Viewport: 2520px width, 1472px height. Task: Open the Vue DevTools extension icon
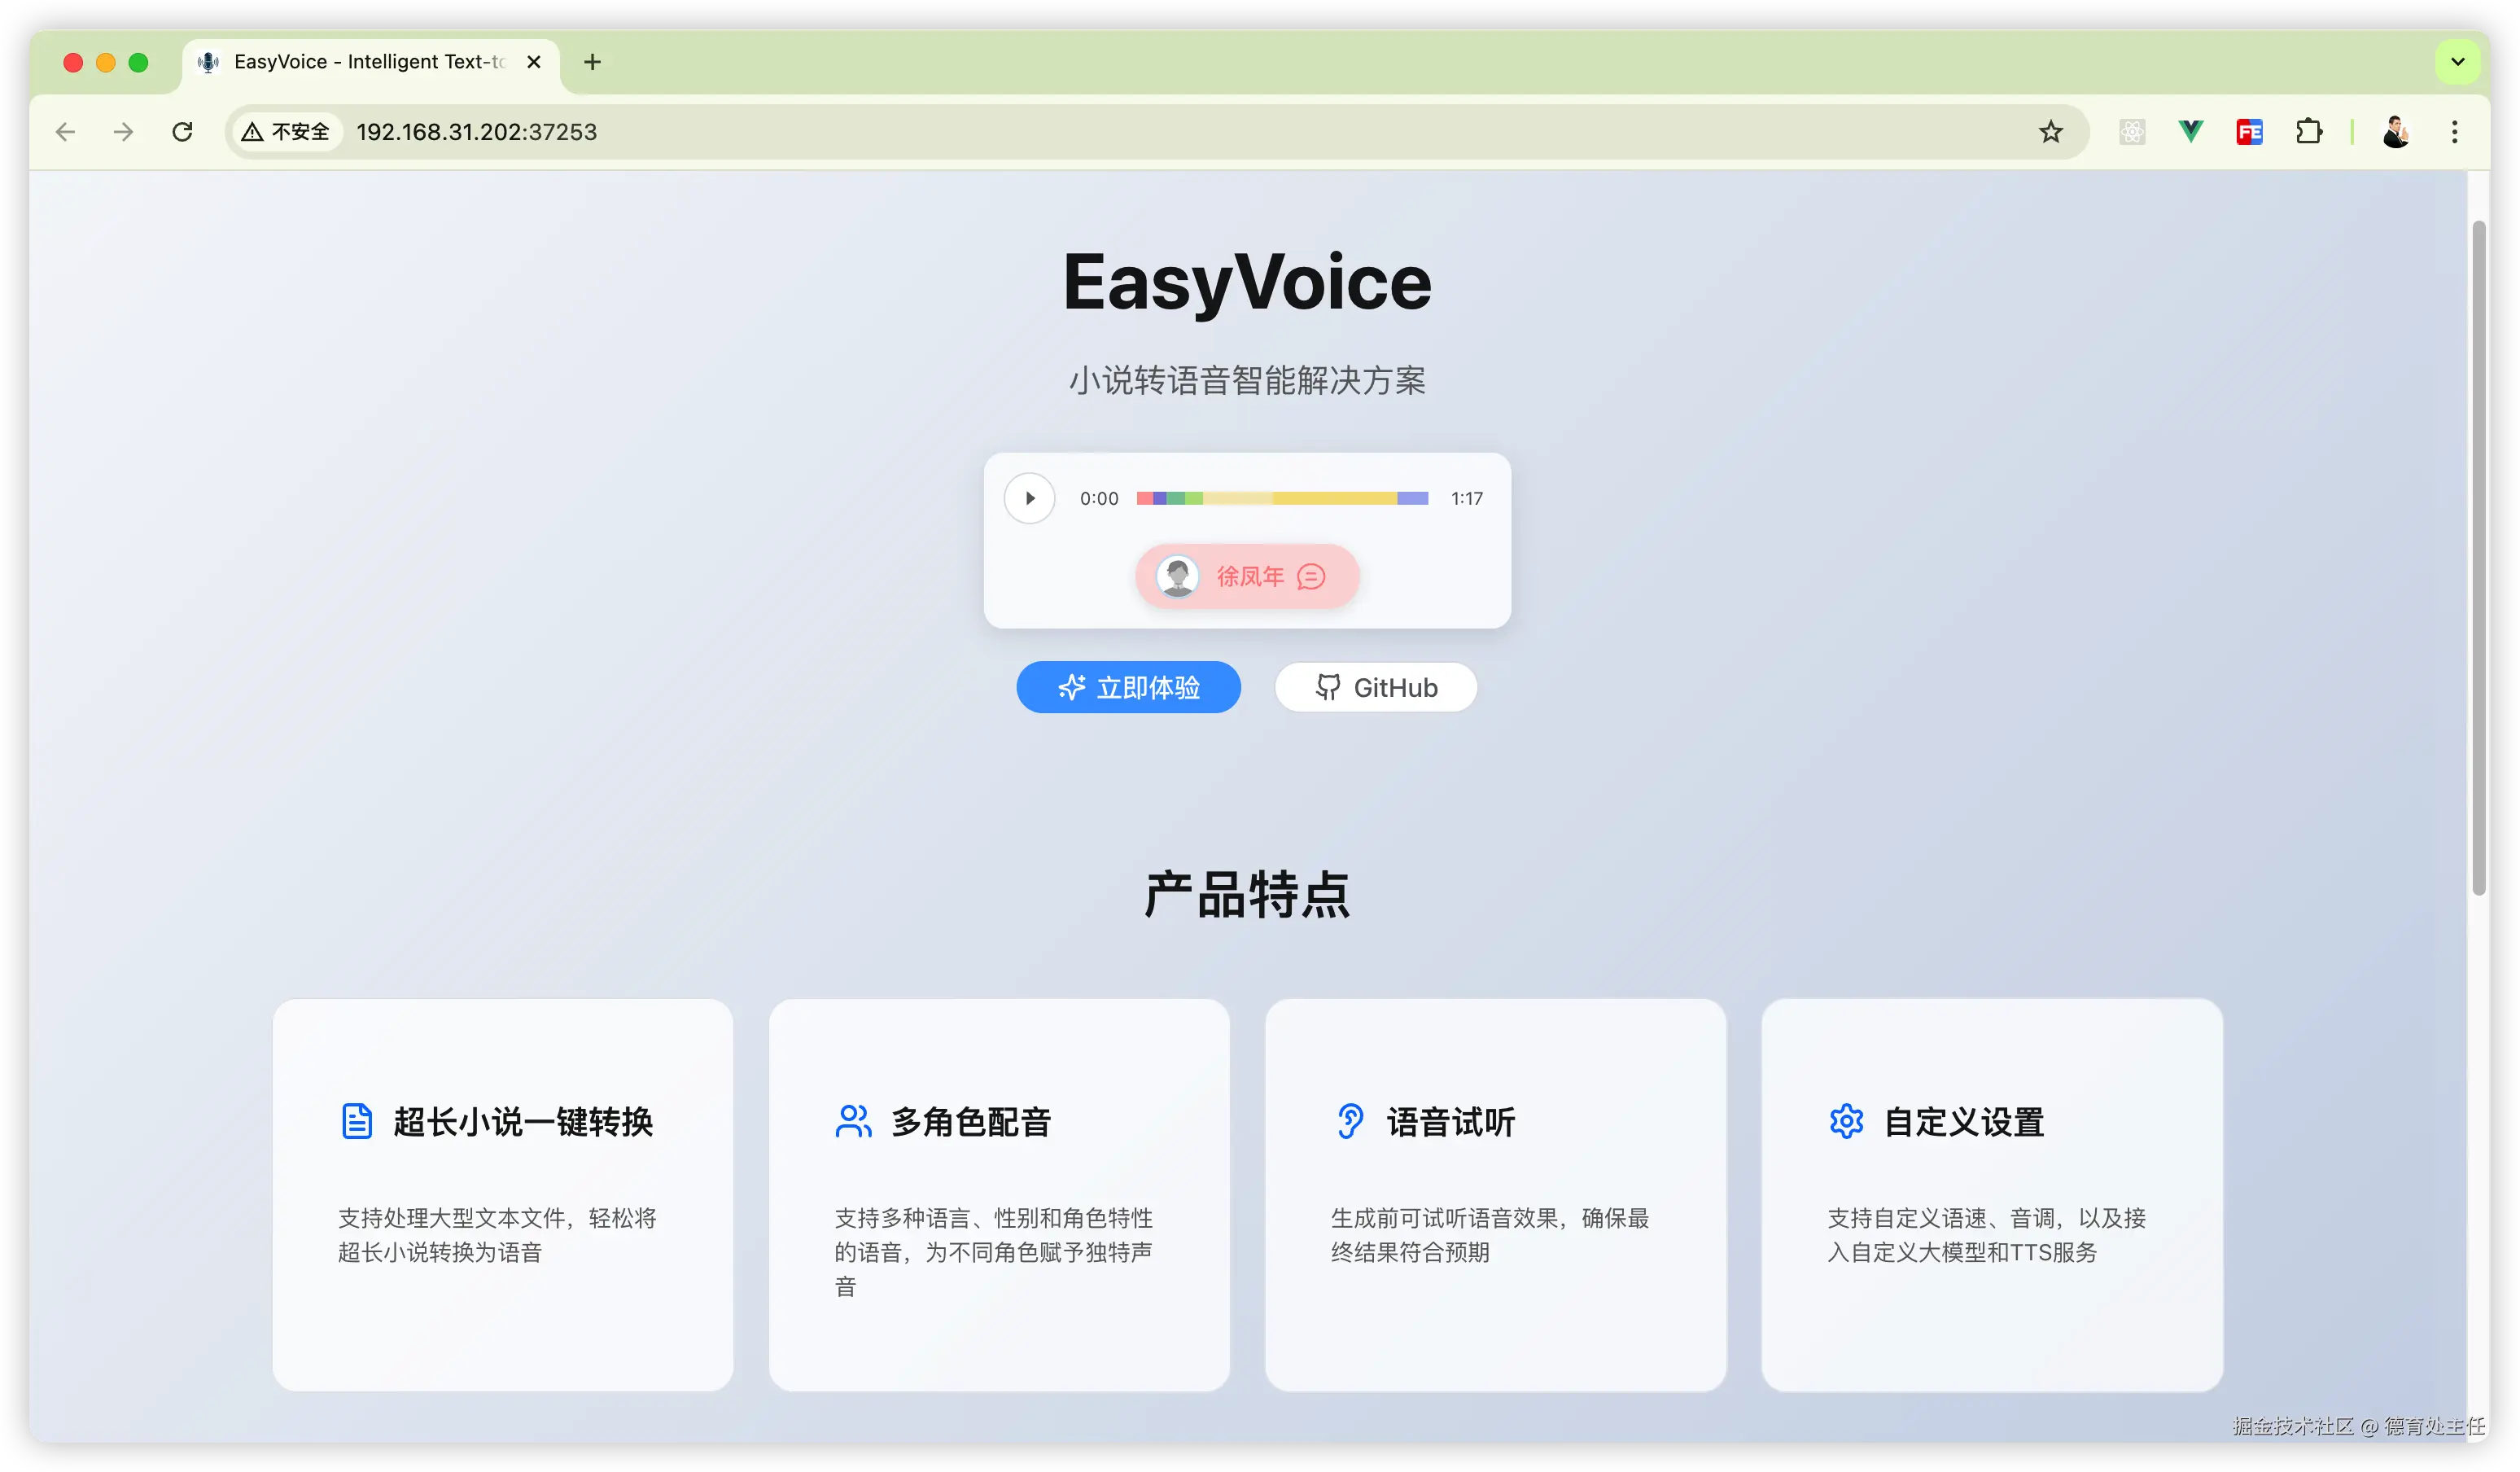click(x=2190, y=132)
